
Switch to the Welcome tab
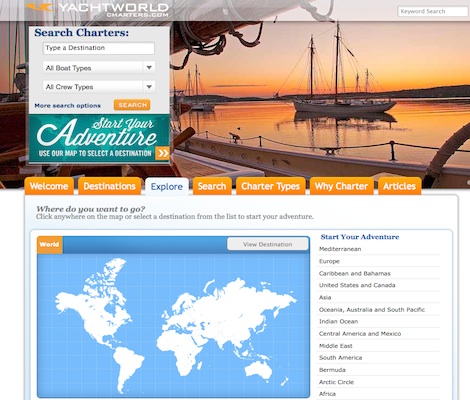pyautogui.click(x=49, y=186)
